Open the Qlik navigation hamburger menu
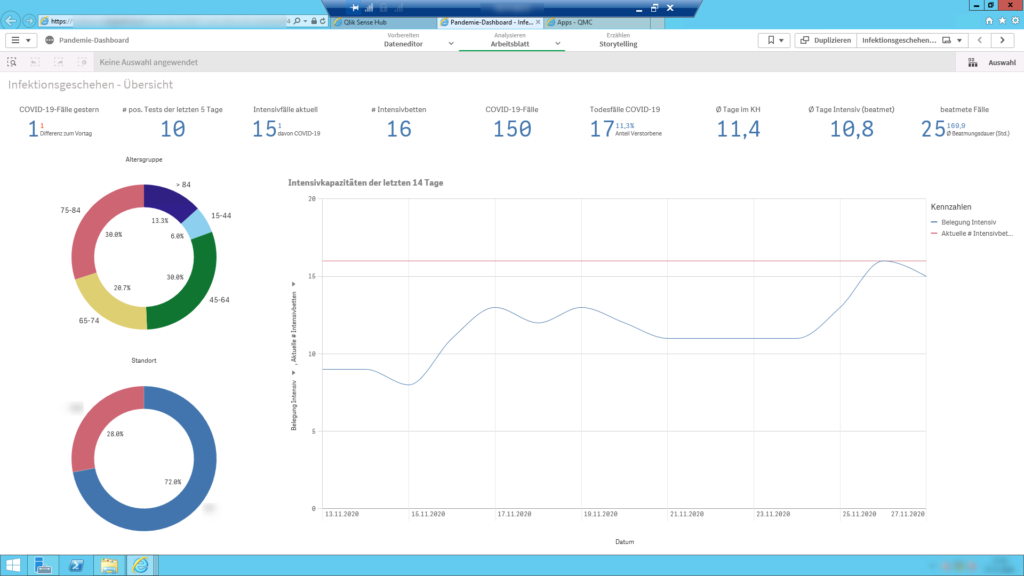This screenshot has width=1024, height=576. tap(20, 40)
